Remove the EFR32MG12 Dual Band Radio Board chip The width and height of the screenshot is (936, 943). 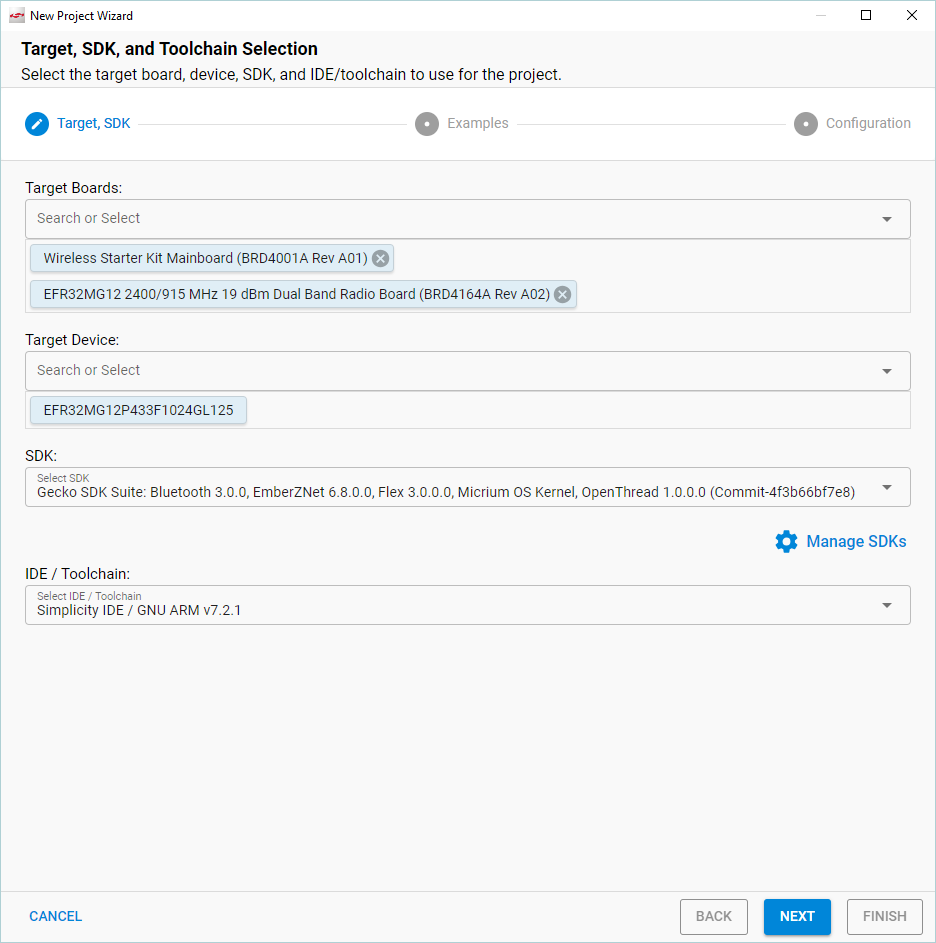tap(562, 294)
